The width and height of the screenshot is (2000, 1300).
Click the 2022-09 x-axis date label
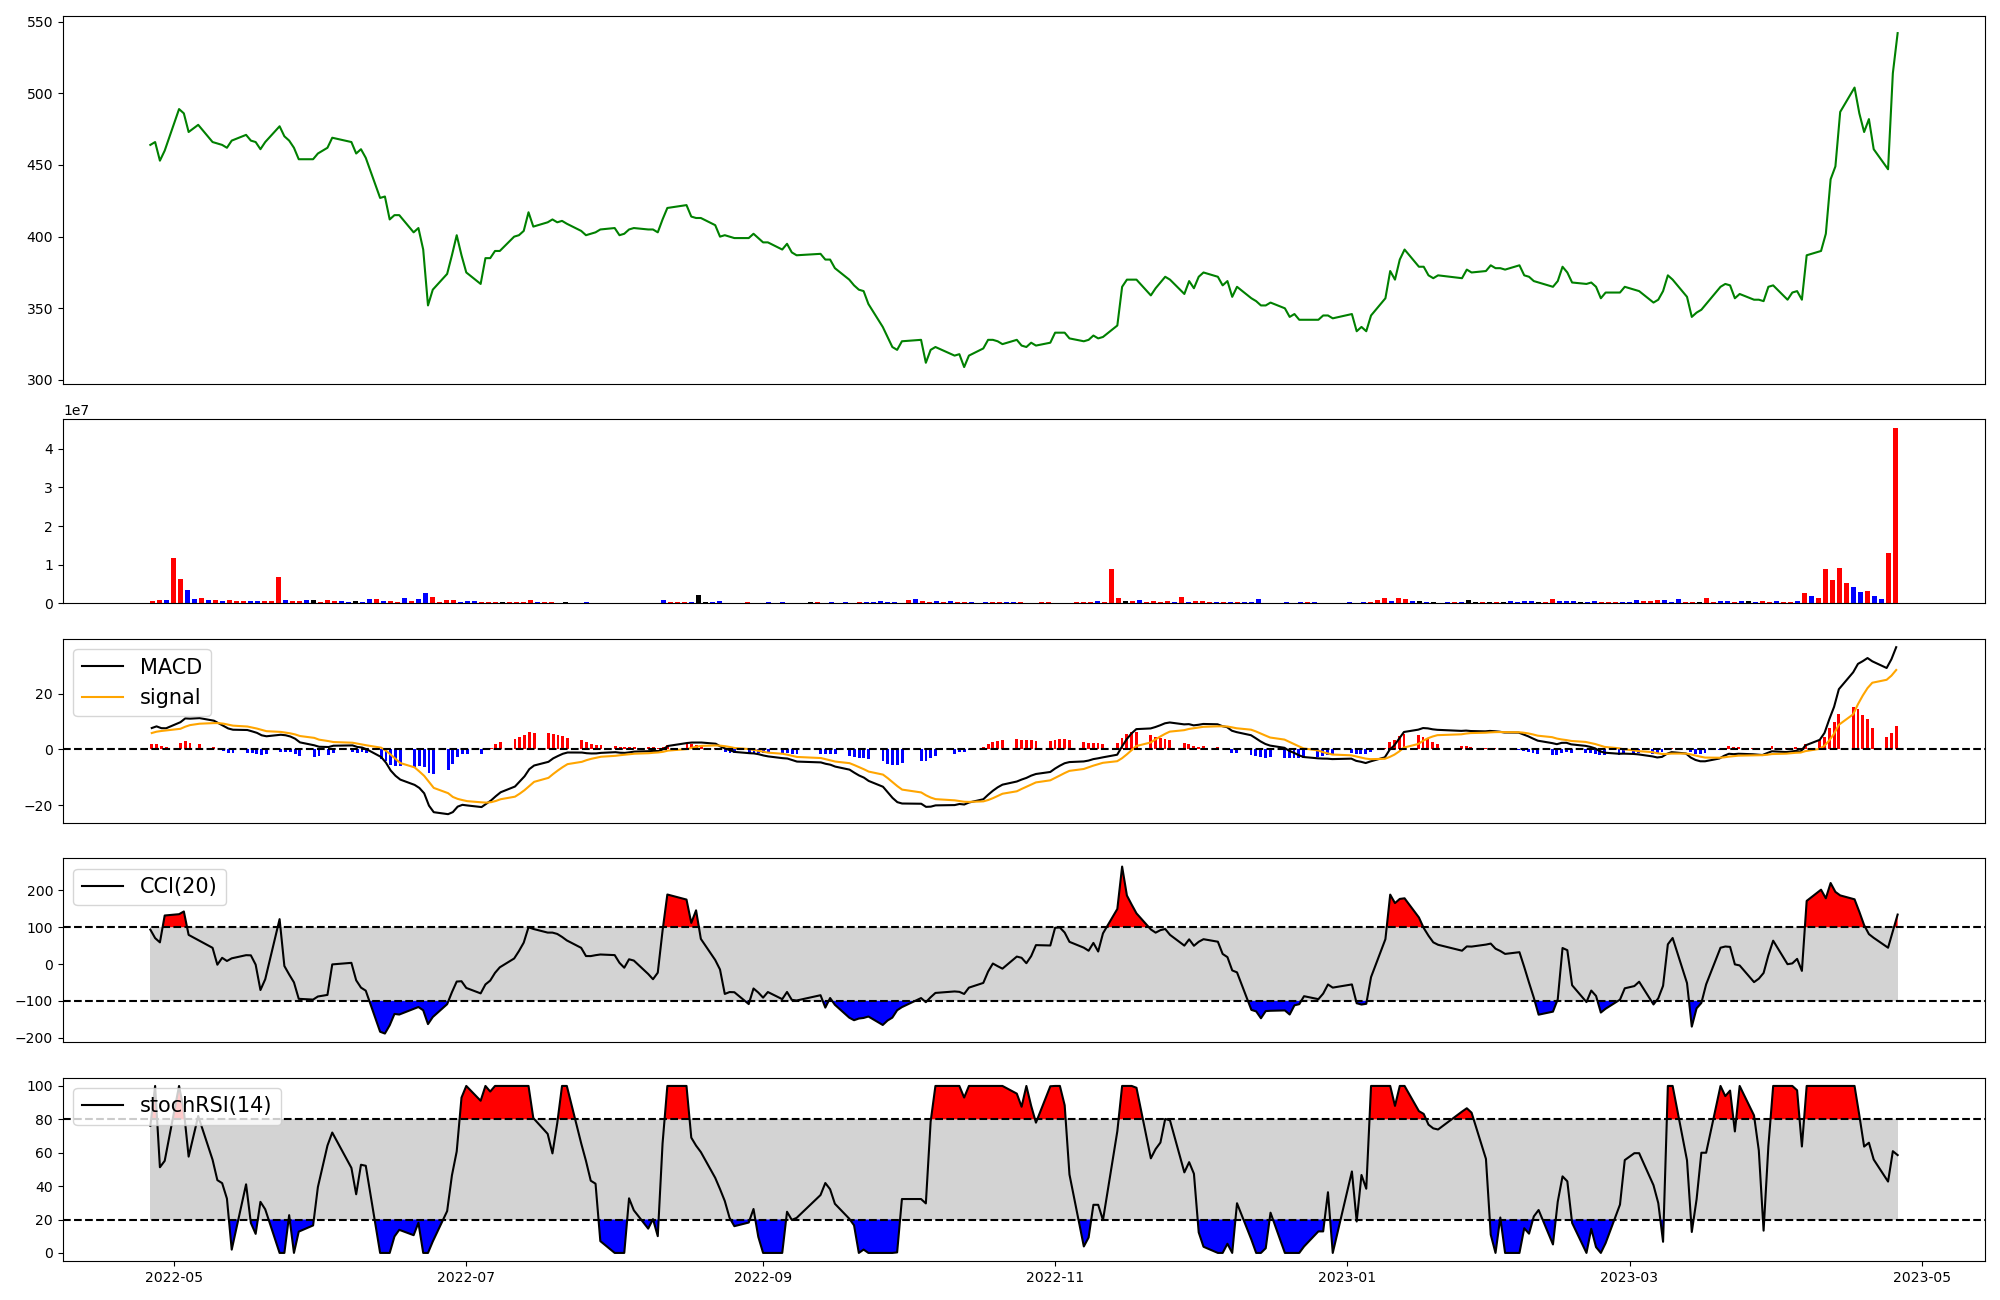(763, 1277)
